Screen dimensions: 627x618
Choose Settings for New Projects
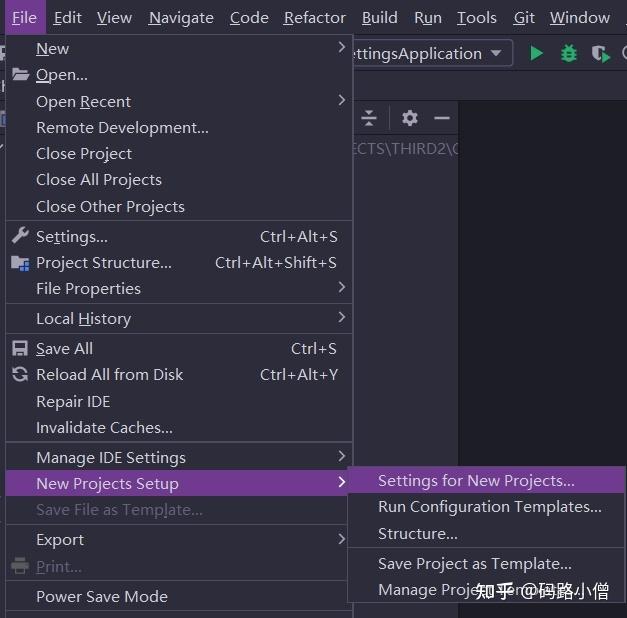click(x=476, y=481)
